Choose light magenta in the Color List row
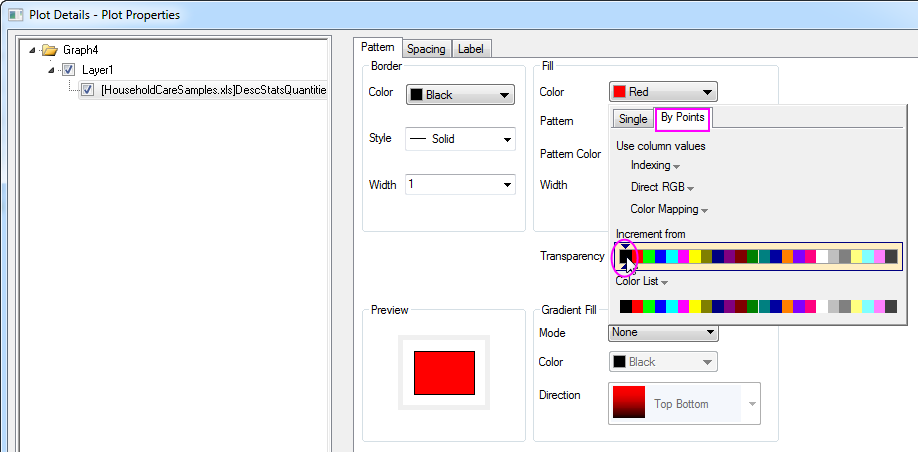The image size is (918, 452). point(879,306)
